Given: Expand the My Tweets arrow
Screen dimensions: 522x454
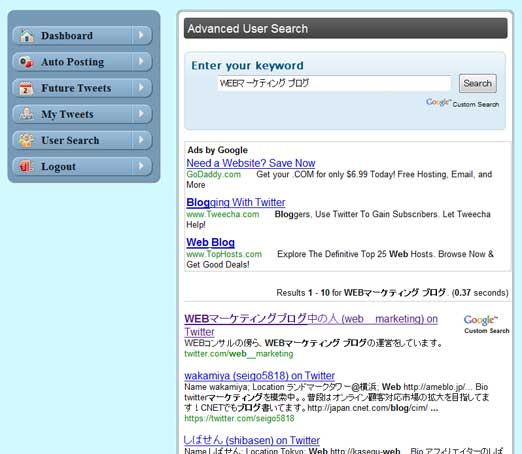Looking at the screenshot, I should (x=141, y=114).
